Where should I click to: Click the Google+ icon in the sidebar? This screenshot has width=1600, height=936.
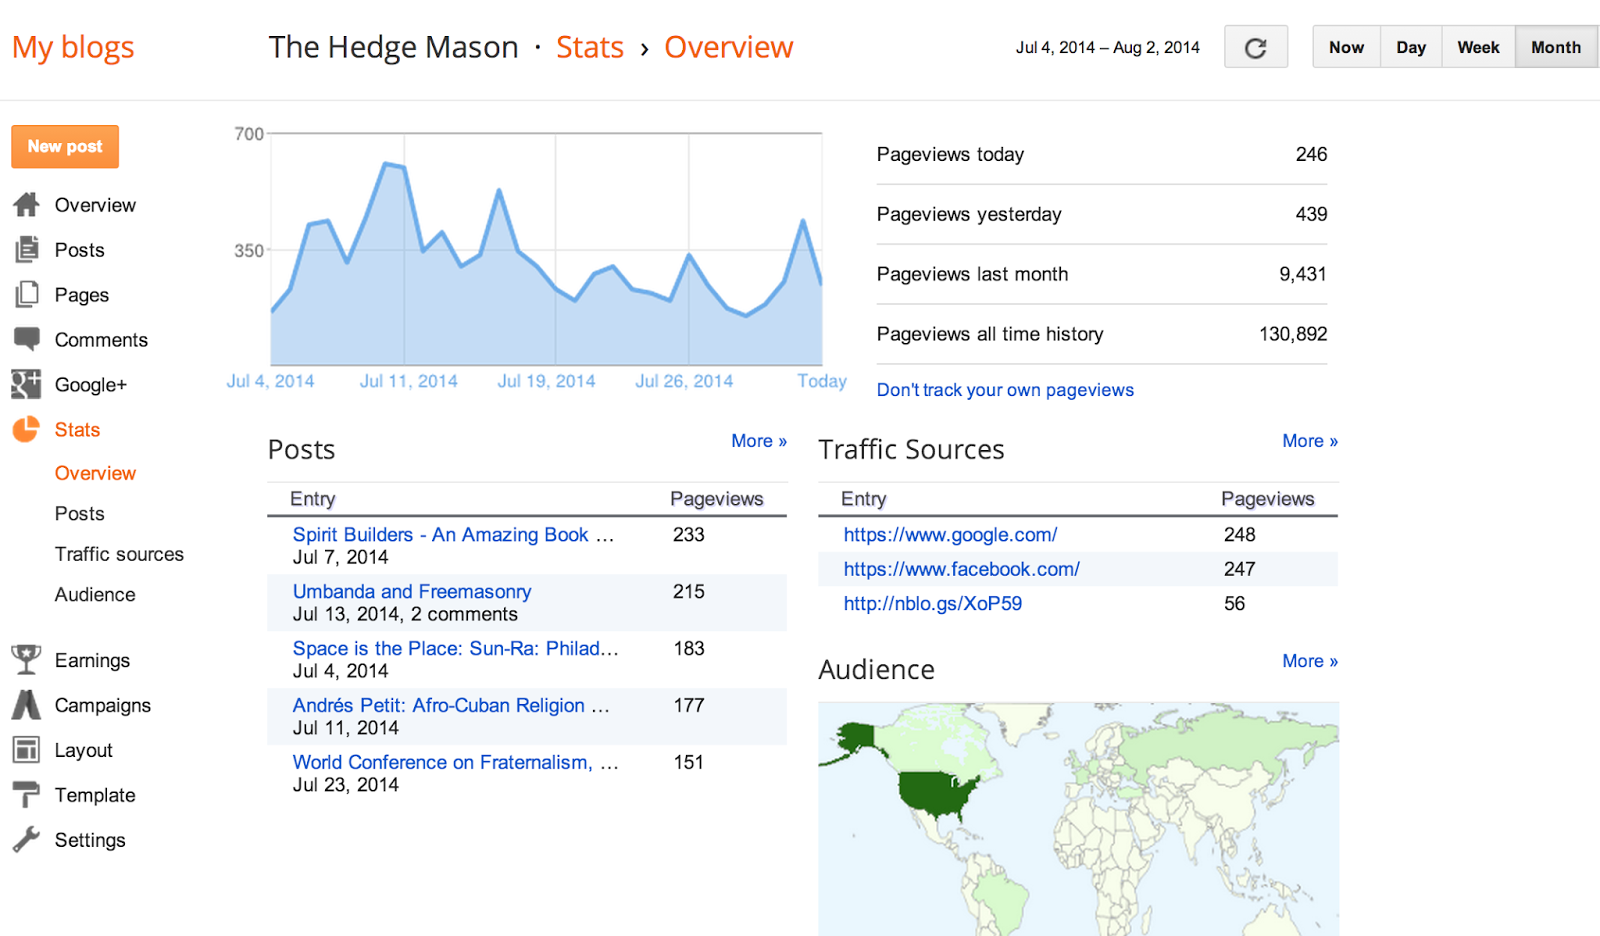(x=26, y=384)
